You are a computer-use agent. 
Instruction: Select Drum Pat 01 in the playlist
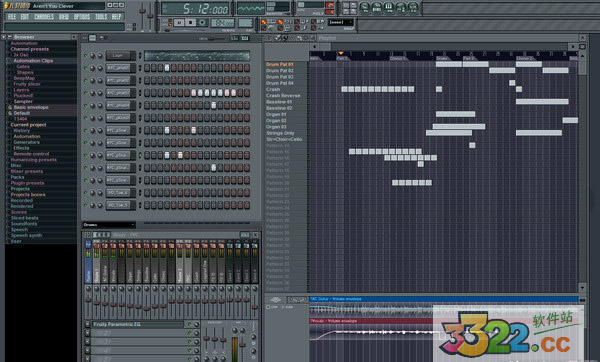(280, 64)
